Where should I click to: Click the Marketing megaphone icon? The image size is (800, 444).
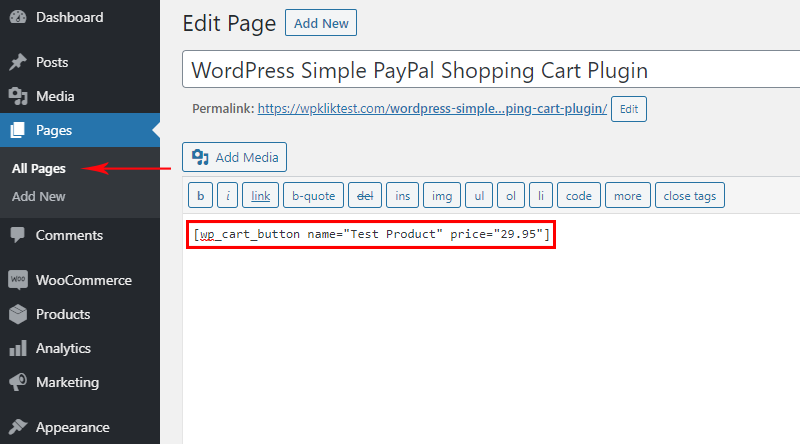pyautogui.click(x=18, y=382)
